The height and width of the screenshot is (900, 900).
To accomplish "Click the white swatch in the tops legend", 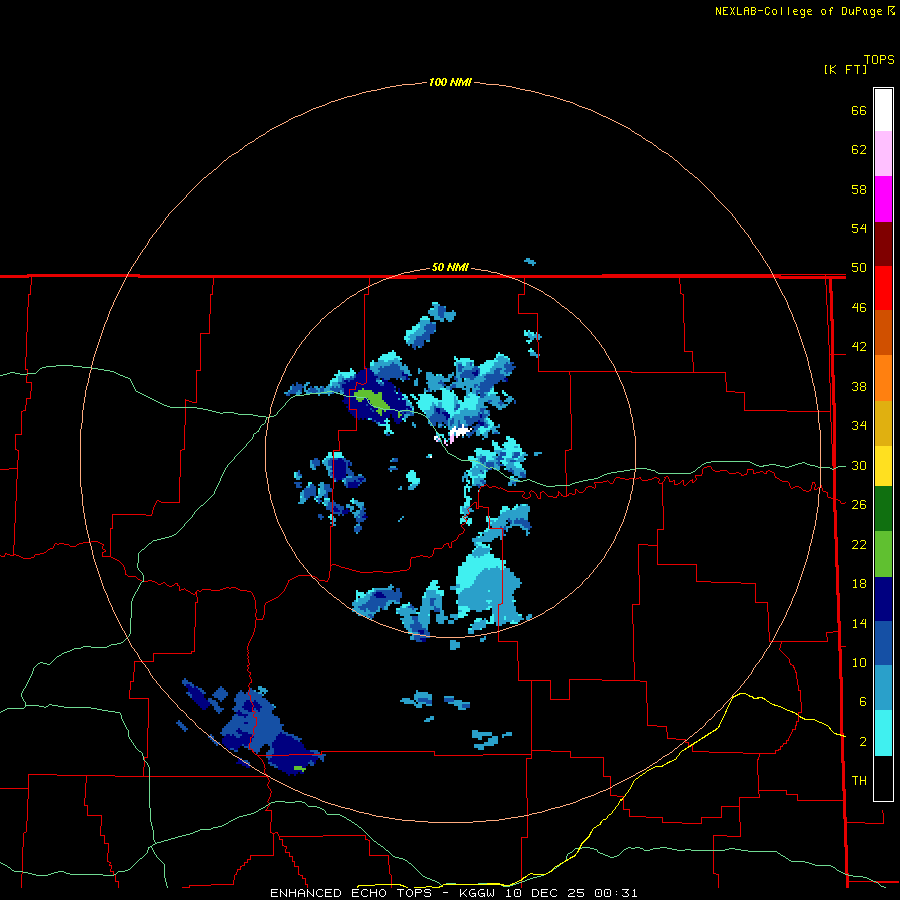I will pos(883,110).
